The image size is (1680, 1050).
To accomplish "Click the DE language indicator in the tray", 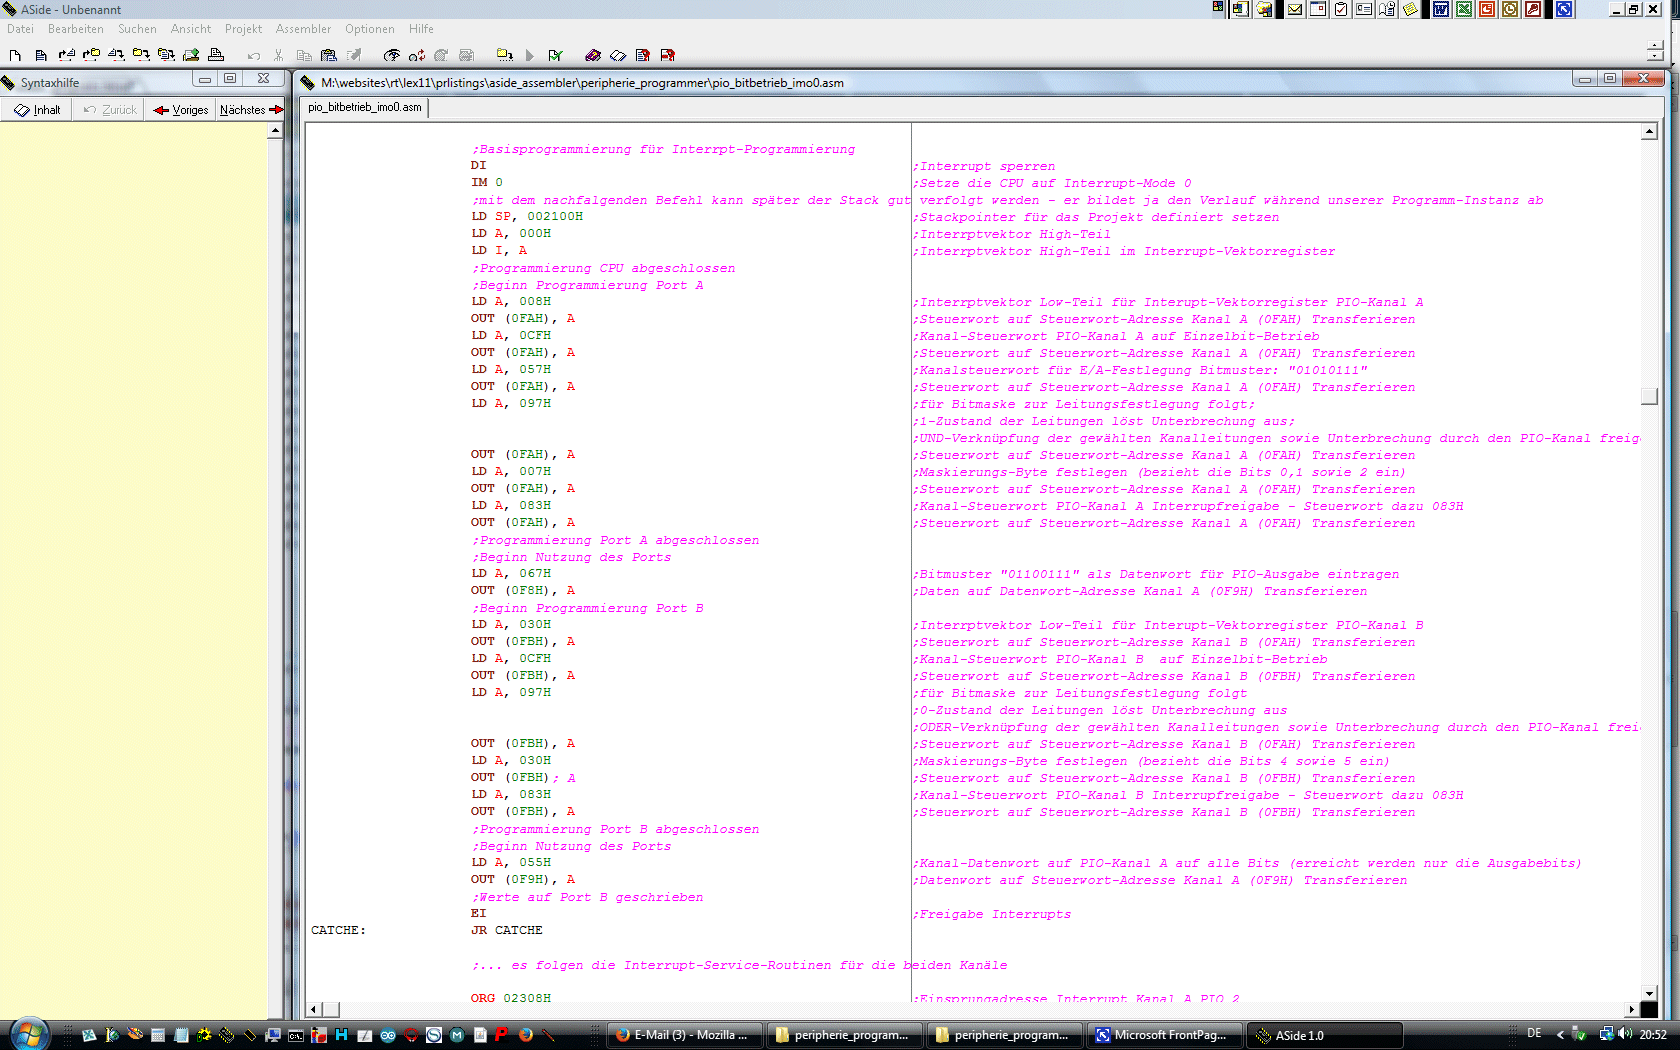I will click(1534, 1034).
